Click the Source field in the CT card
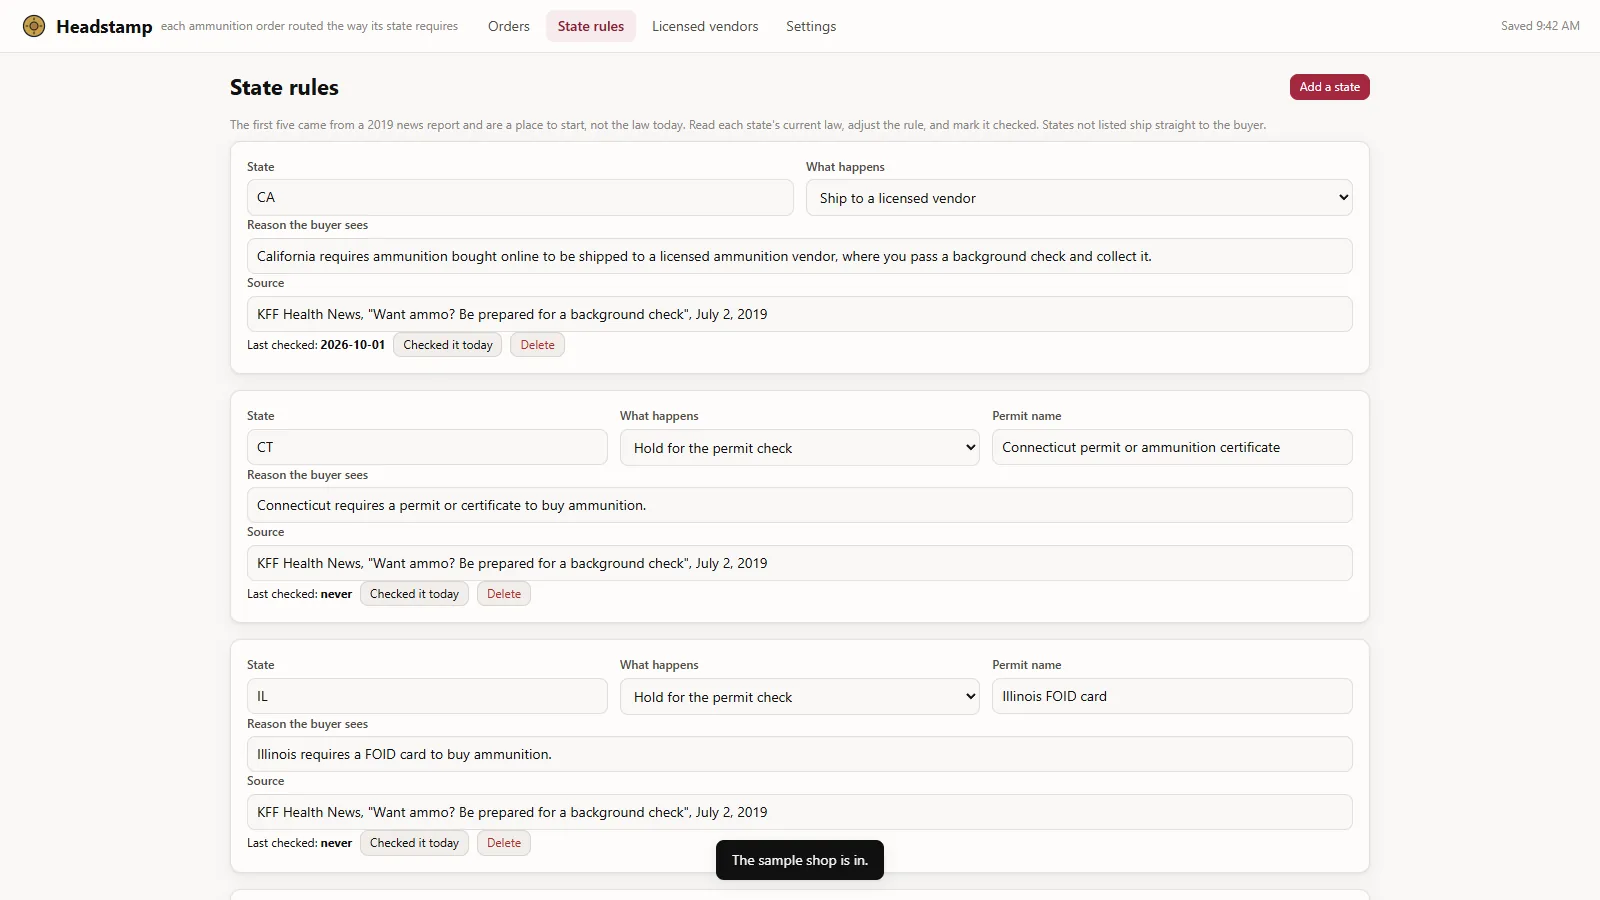The height and width of the screenshot is (900, 1600). click(800, 563)
